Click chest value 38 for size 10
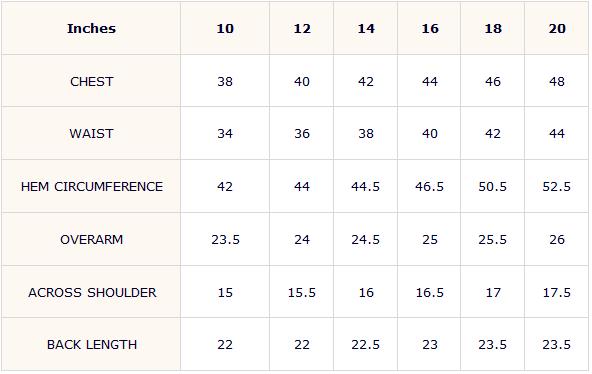592x374 pixels. coord(225,82)
